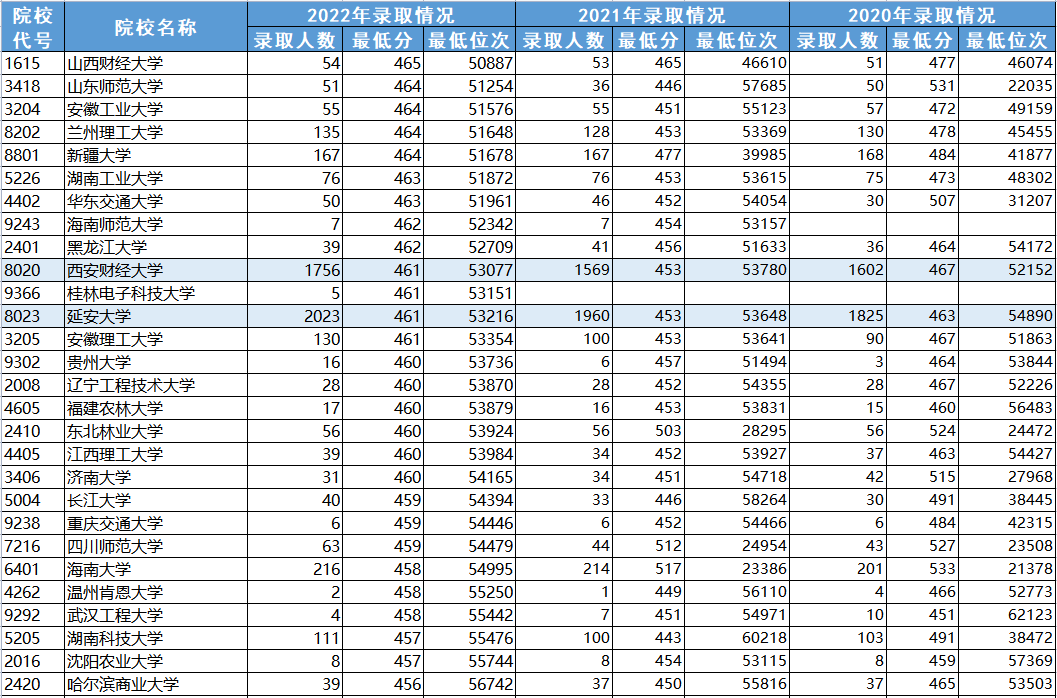Select 2020 lowest score 533

coord(923,569)
